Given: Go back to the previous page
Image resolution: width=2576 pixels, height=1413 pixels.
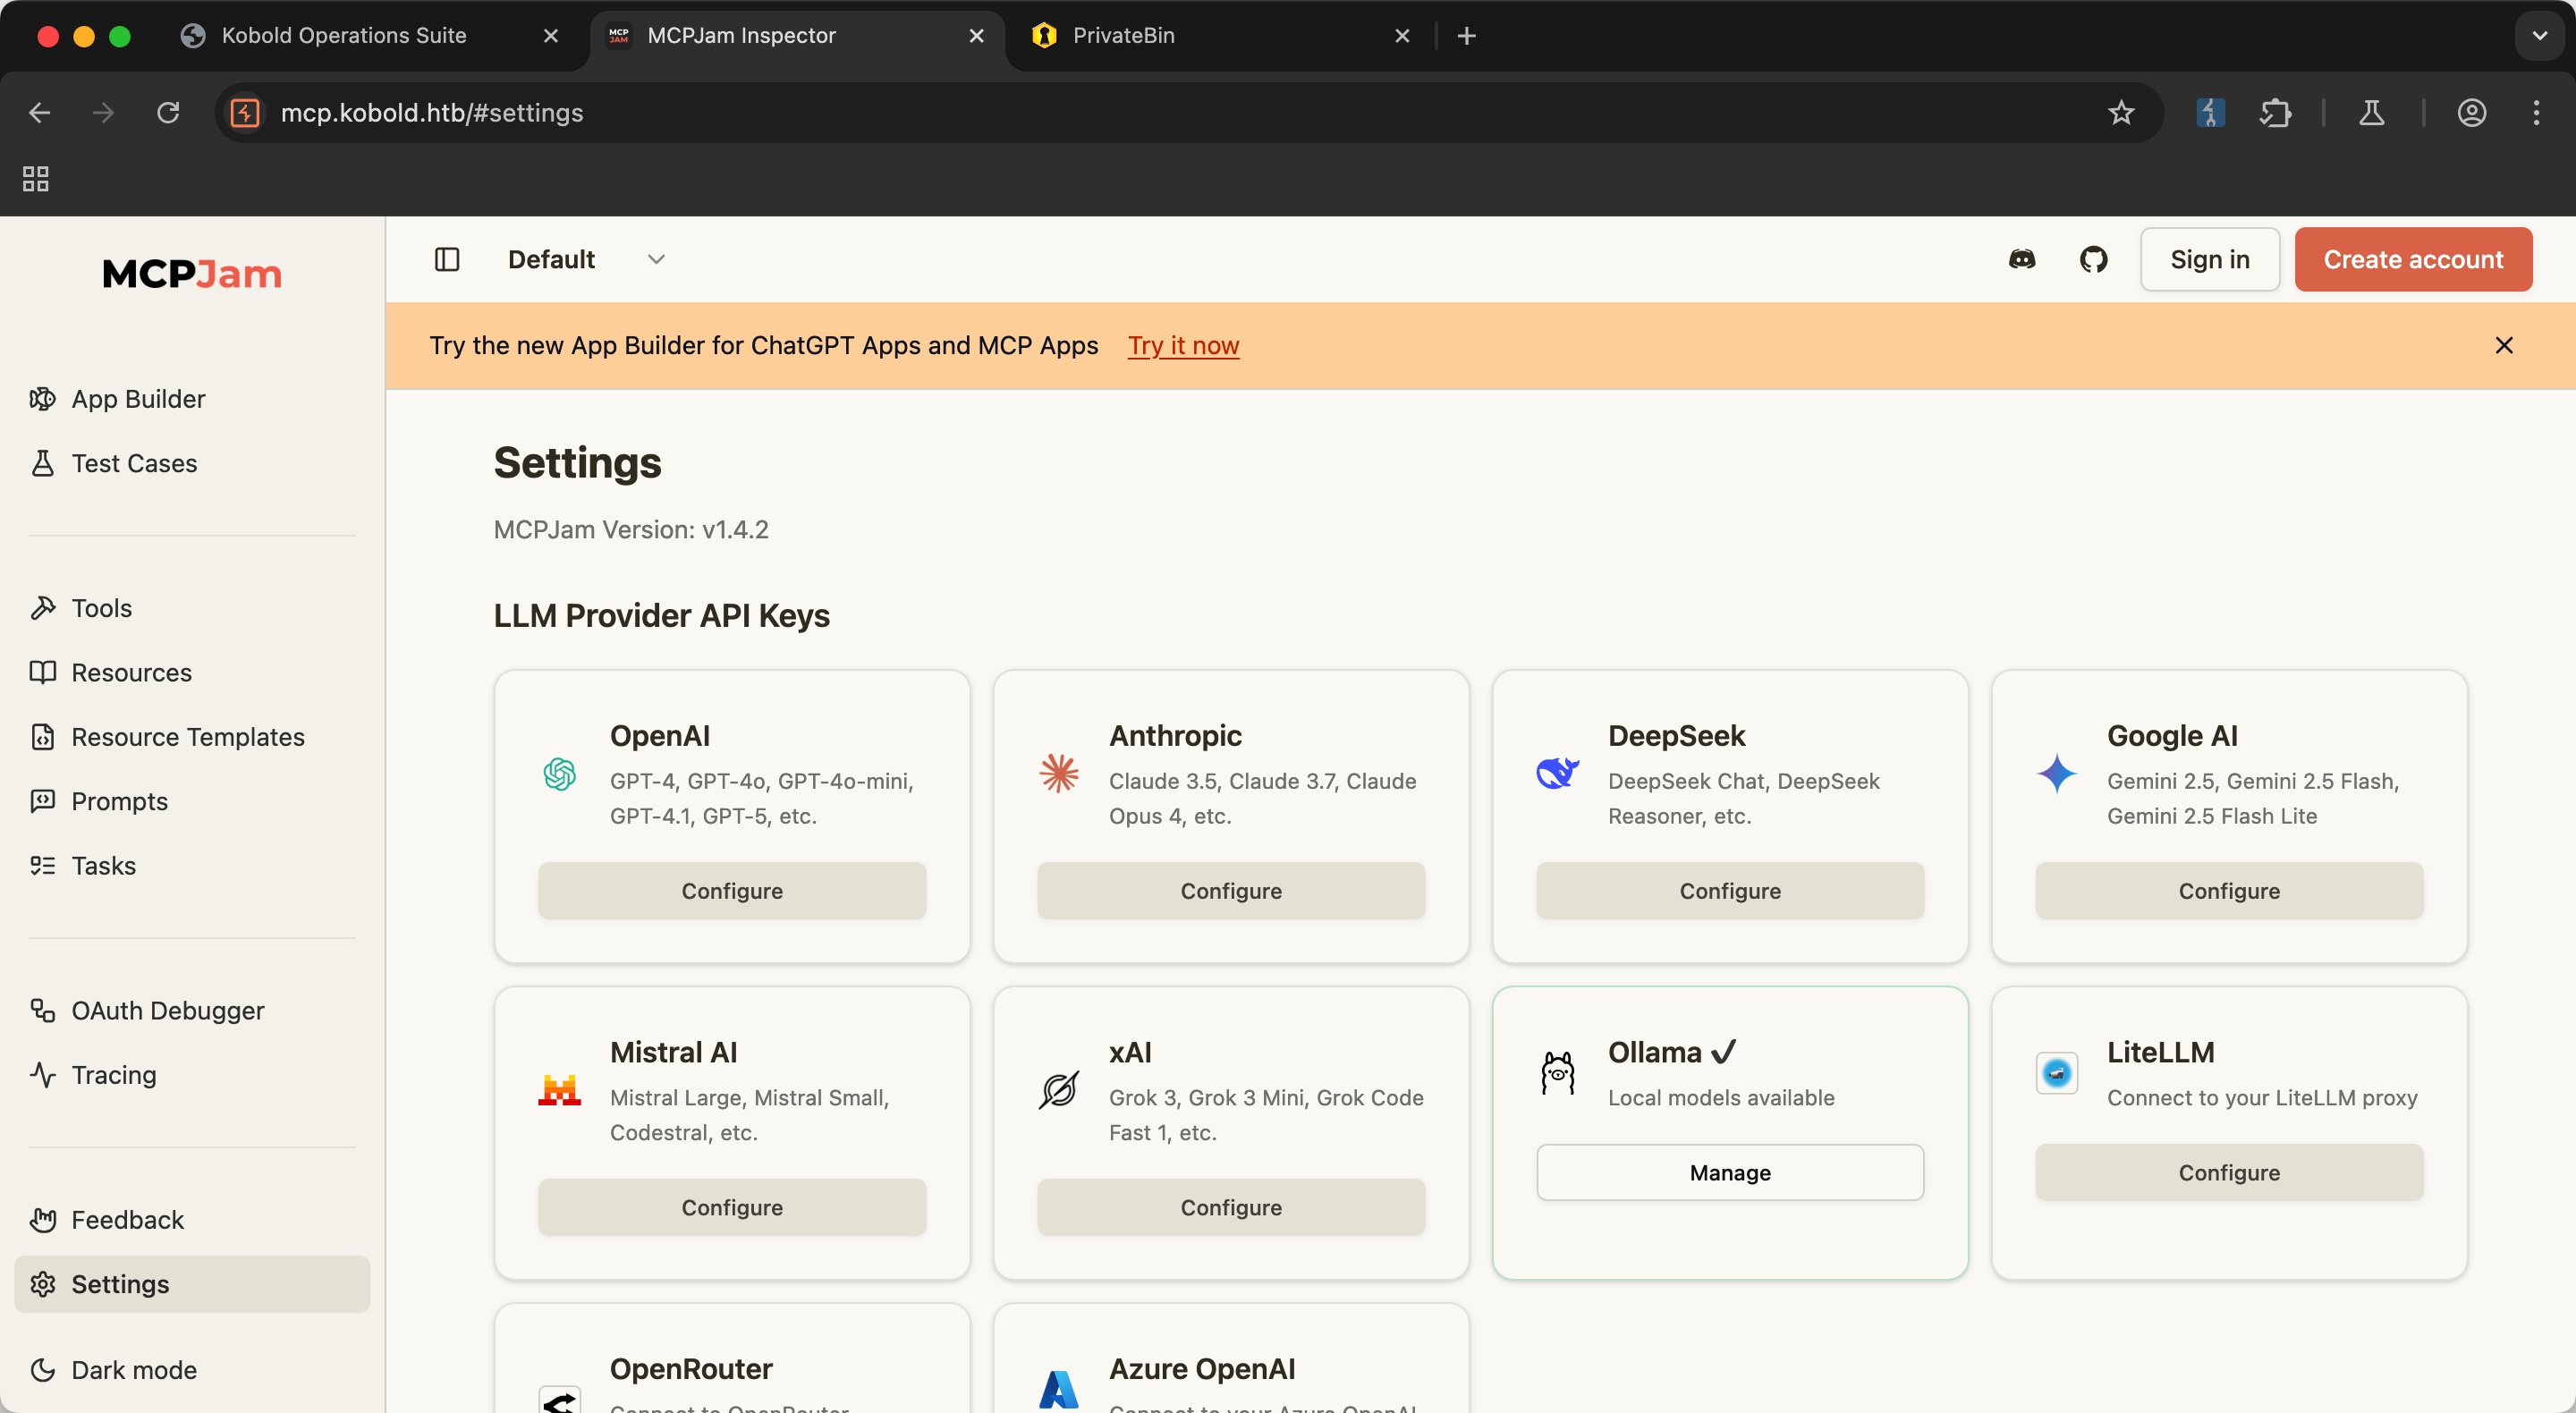Looking at the screenshot, I should [x=40, y=113].
